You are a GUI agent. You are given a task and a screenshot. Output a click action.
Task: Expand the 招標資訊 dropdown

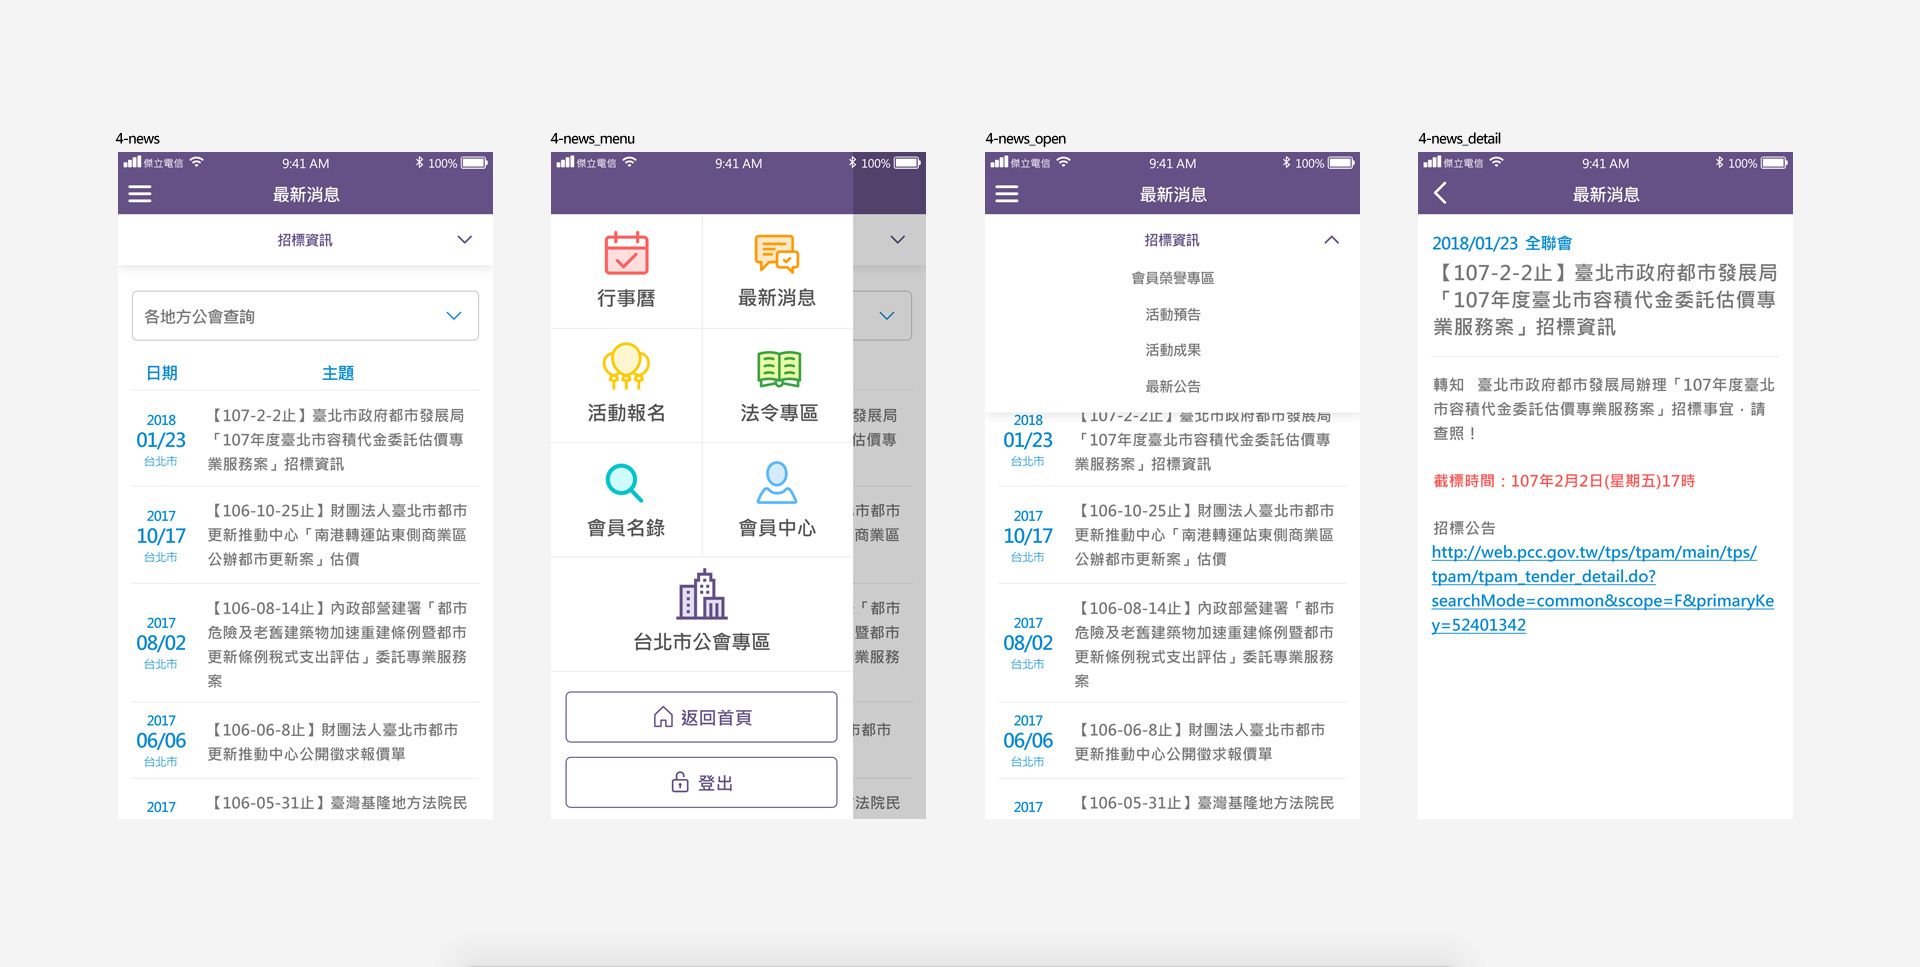point(305,240)
